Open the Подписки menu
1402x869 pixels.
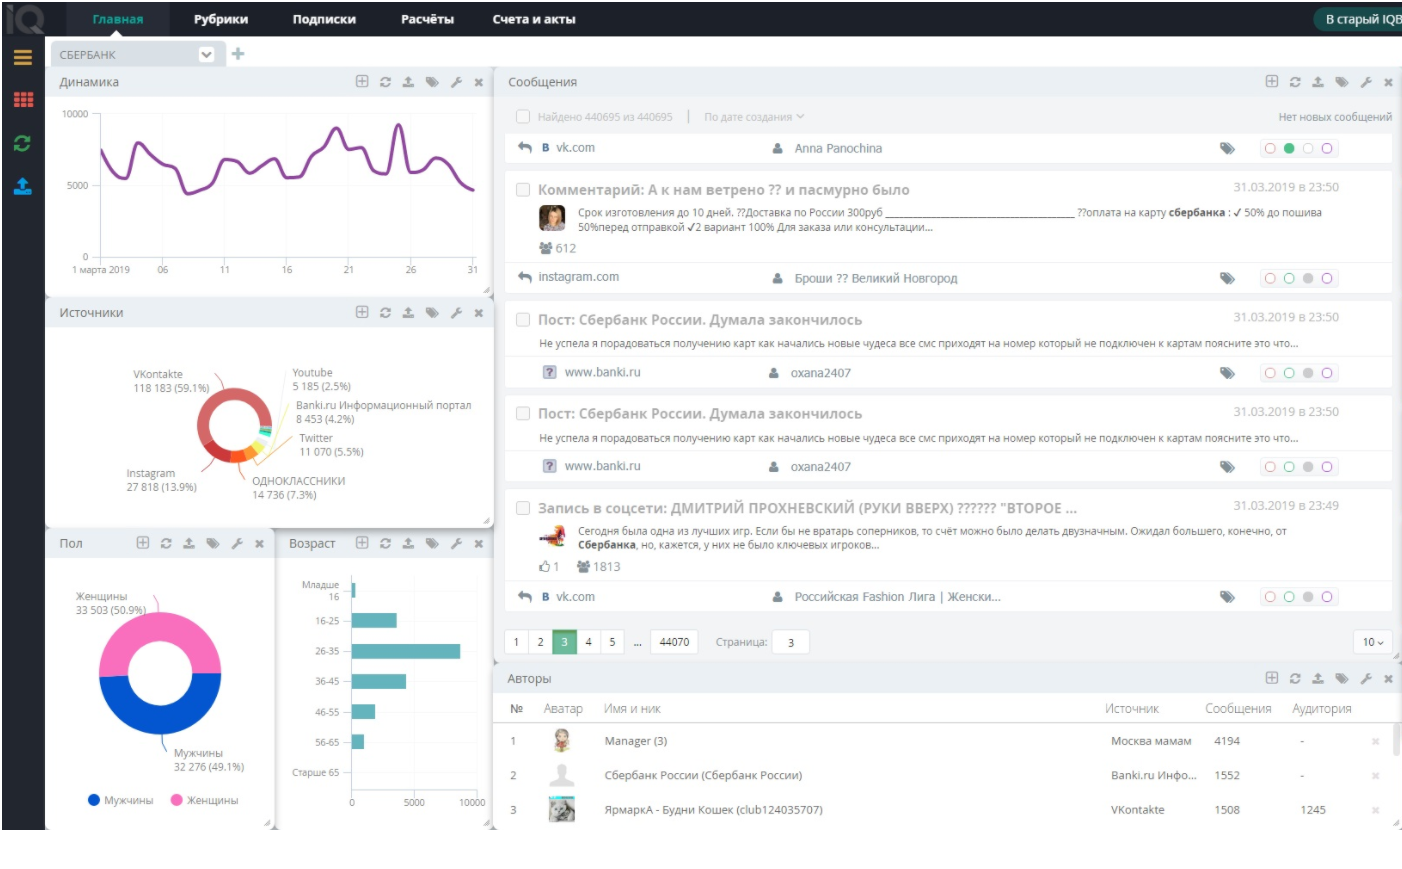click(x=324, y=19)
